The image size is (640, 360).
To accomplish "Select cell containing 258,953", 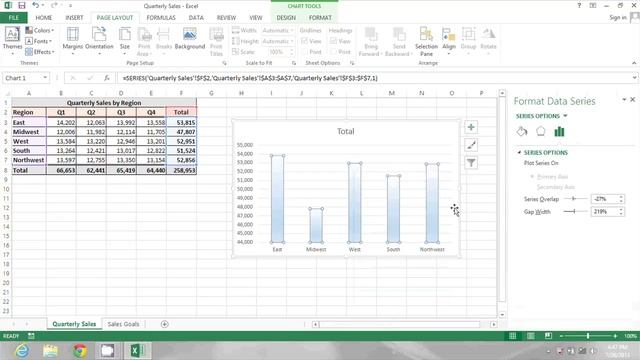I will point(182,170).
